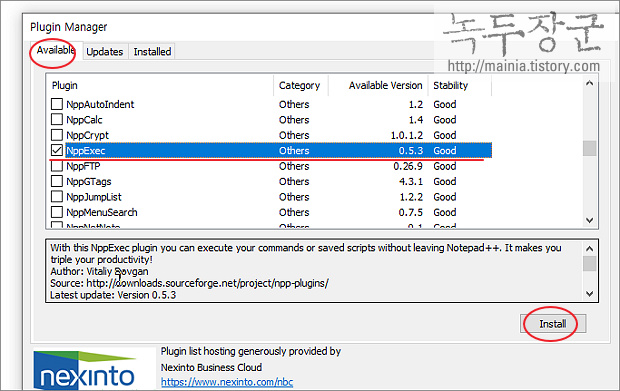
Task: Open the nexinto.com/nbc link
Action: click(227, 382)
